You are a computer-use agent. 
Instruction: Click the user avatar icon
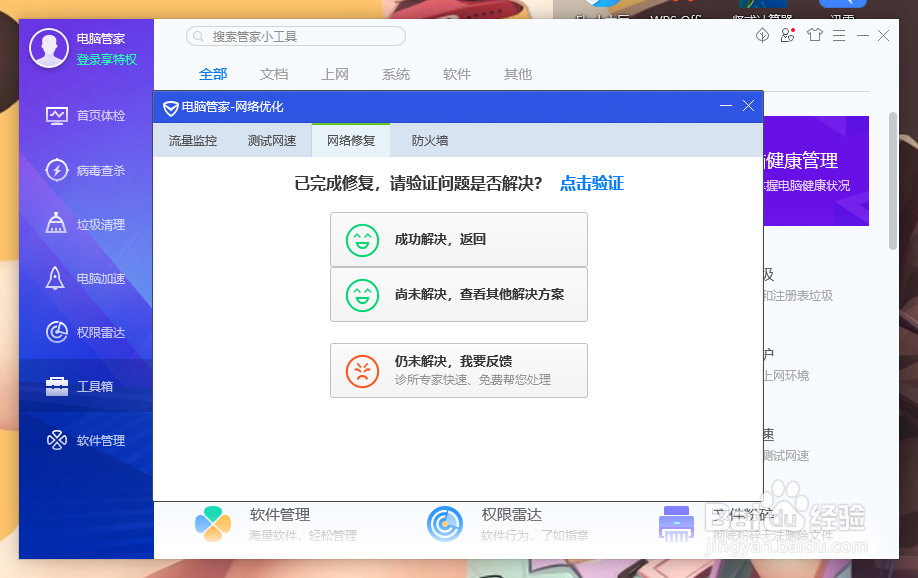click(49, 48)
